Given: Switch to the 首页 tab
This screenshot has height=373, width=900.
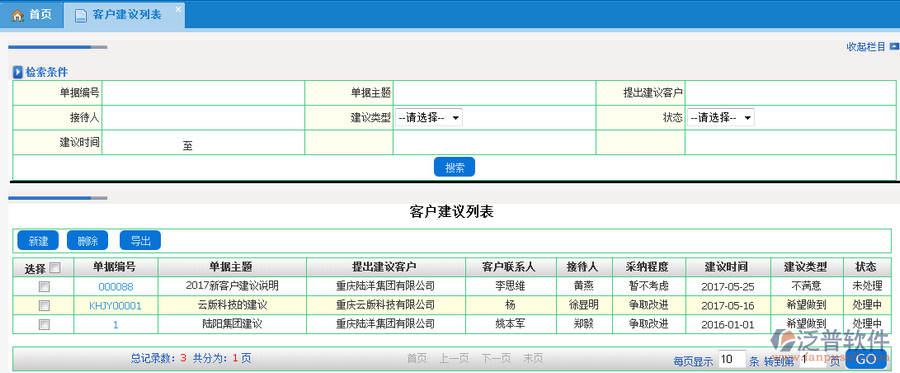Looking at the screenshot, I should coord(32,15).
